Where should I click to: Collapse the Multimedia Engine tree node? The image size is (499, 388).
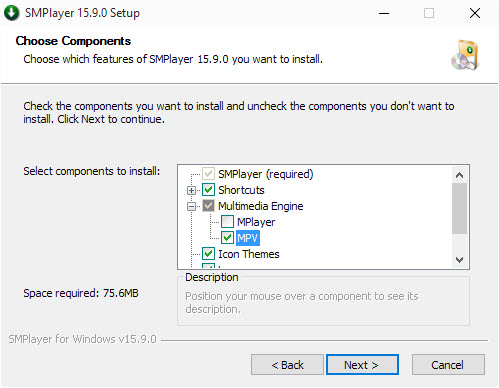point(191,206)
